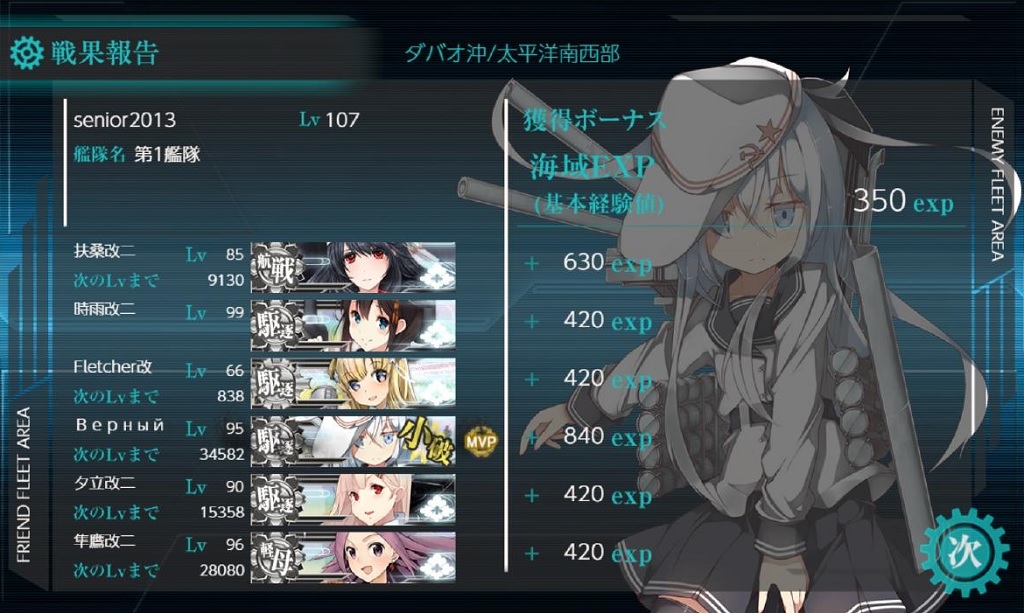Open 扶桑改二 ship portrait banner
Screen dimensions: 1024x613
point(353,268)
